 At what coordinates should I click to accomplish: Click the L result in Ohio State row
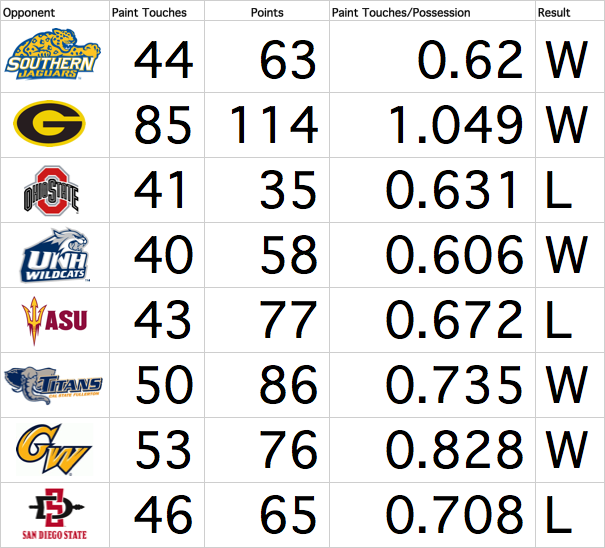pos(557,191)
